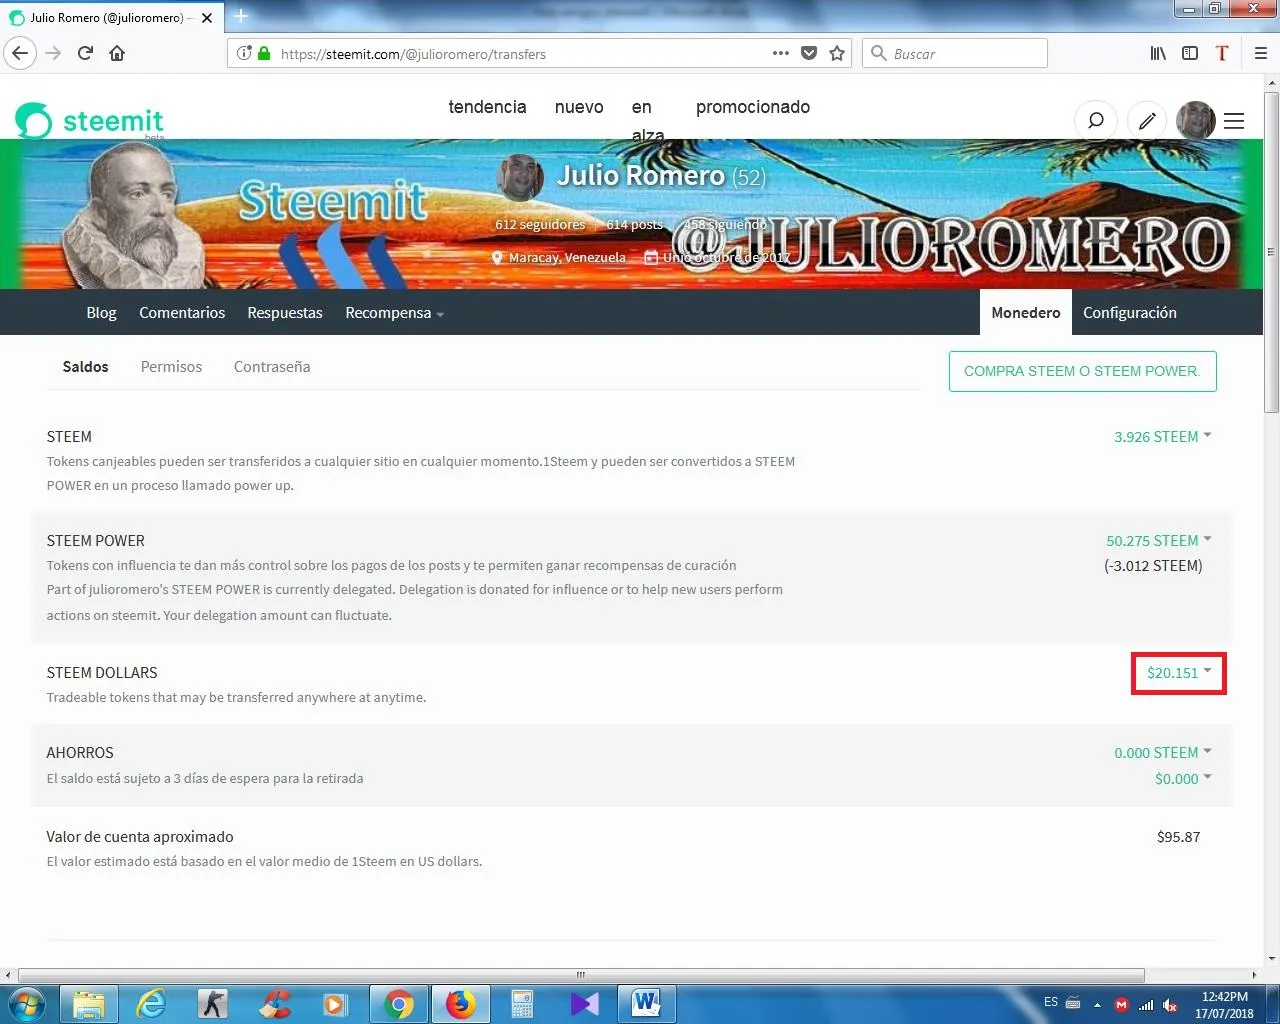Select the Saldos sub-tab
1280x1024 pixels.
click(85, 366)
